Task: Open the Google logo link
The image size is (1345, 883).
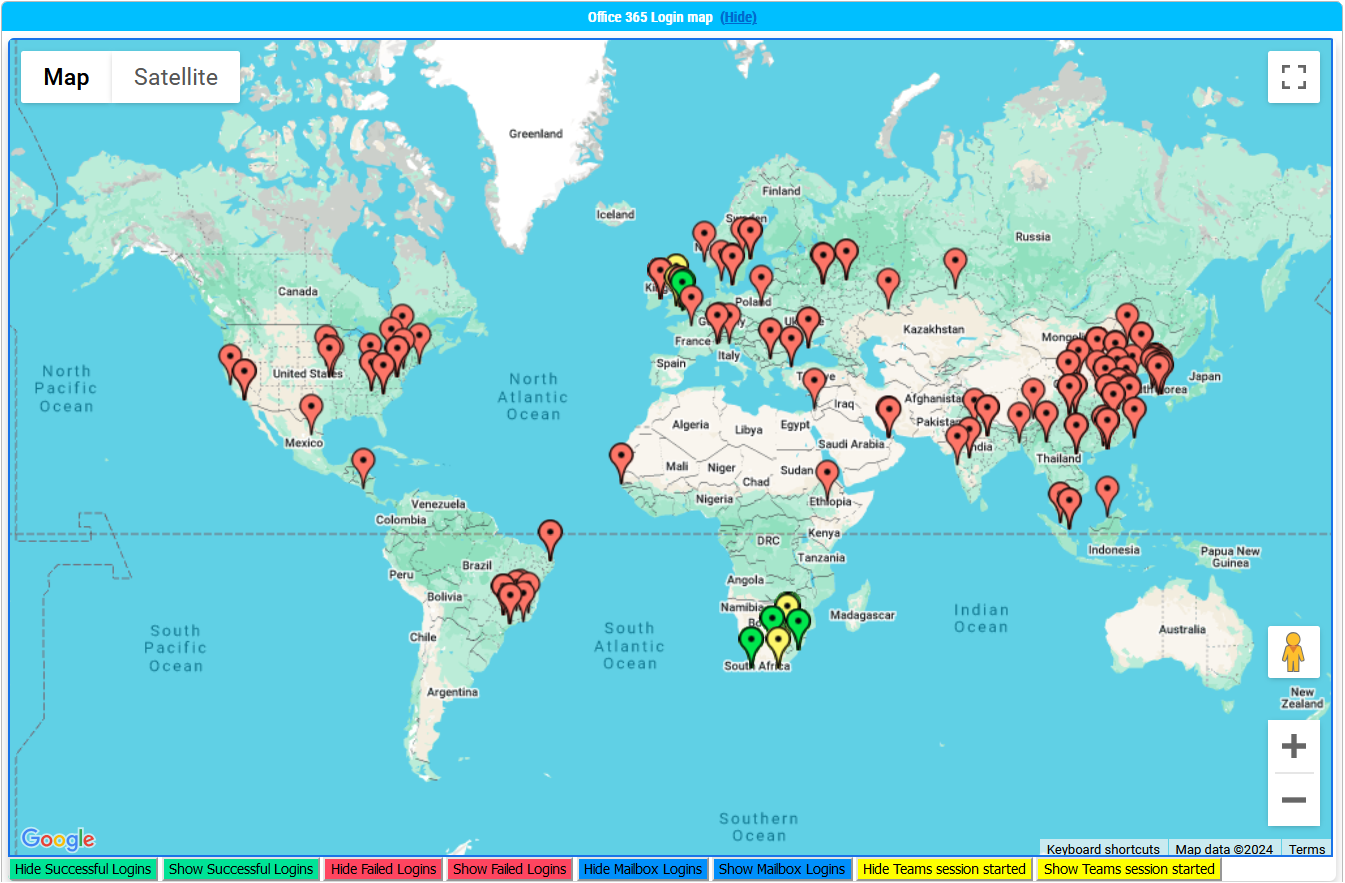Action: click(x=58, y=839)
